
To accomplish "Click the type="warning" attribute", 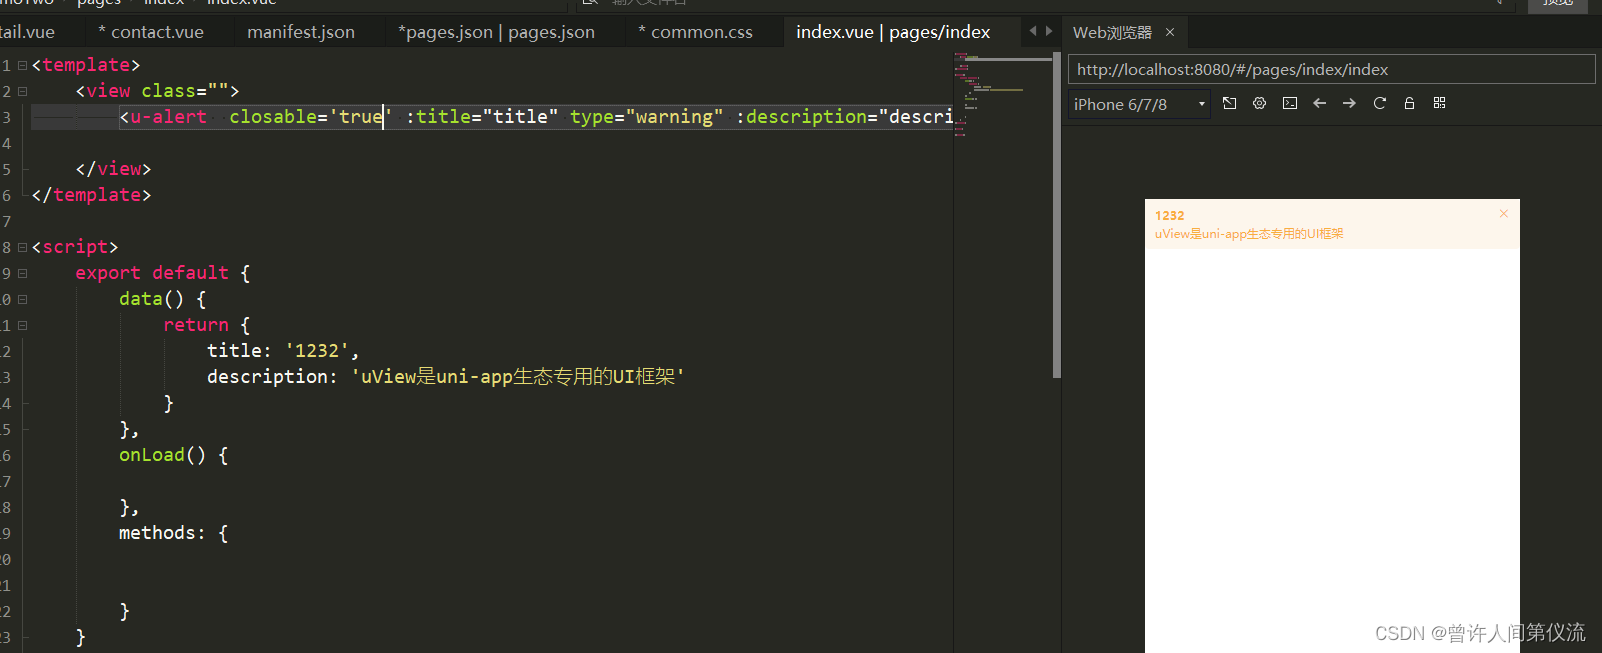I will click(x=646, y=117).
